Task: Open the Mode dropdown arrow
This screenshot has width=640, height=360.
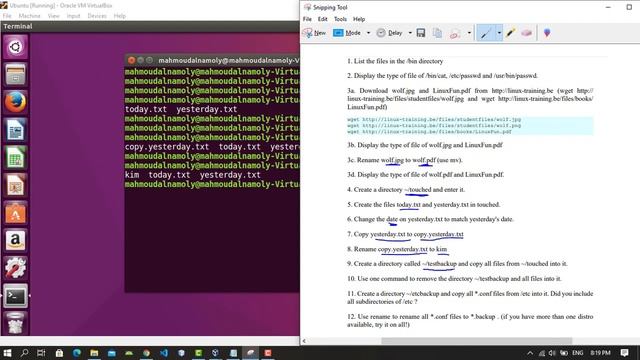Action: 368,33
